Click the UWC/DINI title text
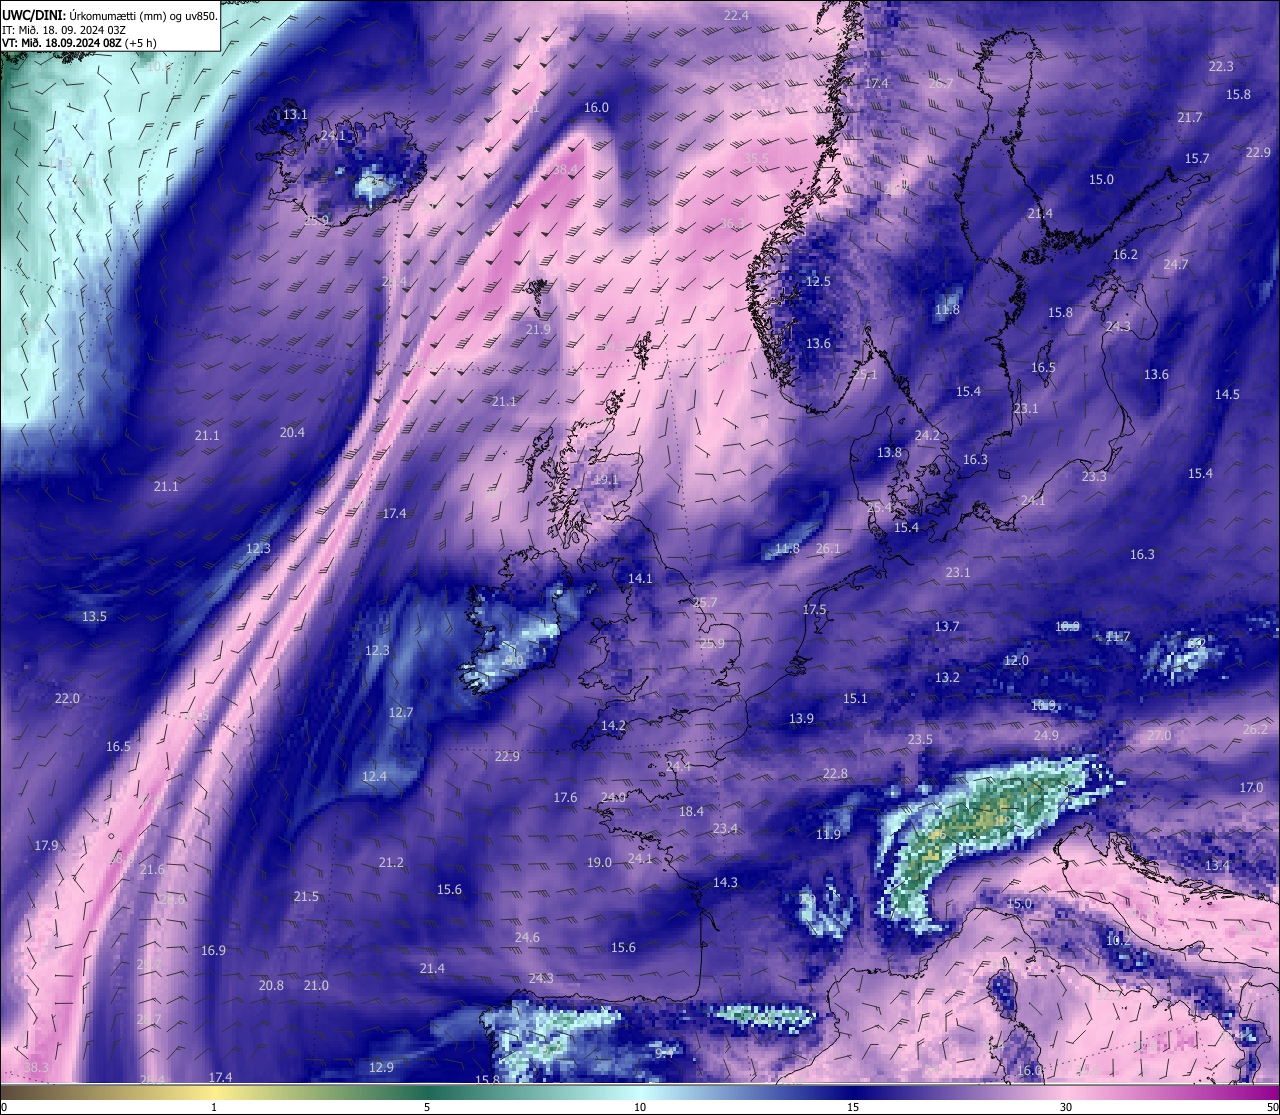1280x1115 pixels. (33, 14)
